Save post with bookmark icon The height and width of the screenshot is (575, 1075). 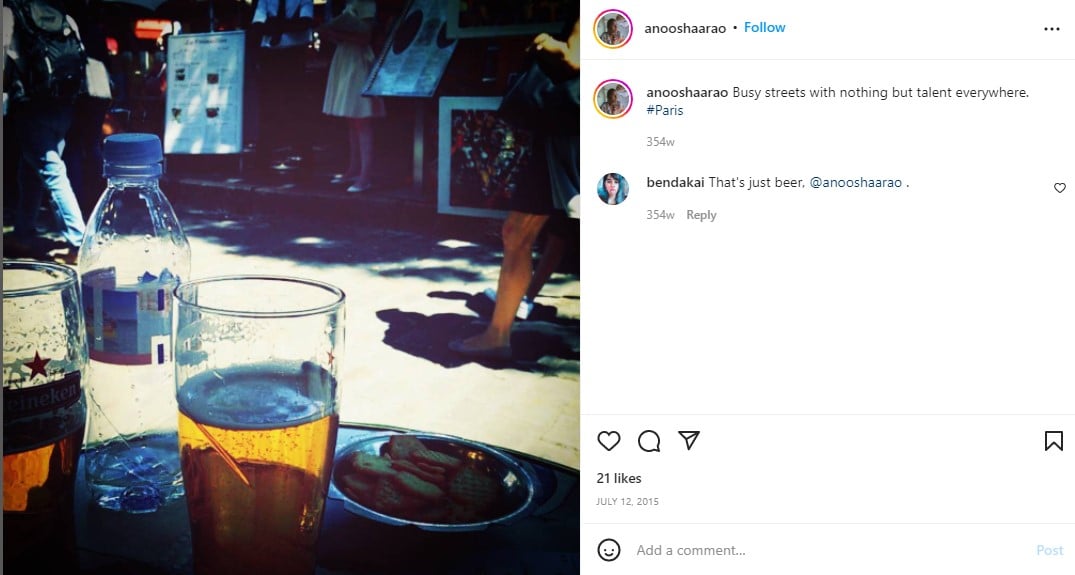tap(1054, 441)
